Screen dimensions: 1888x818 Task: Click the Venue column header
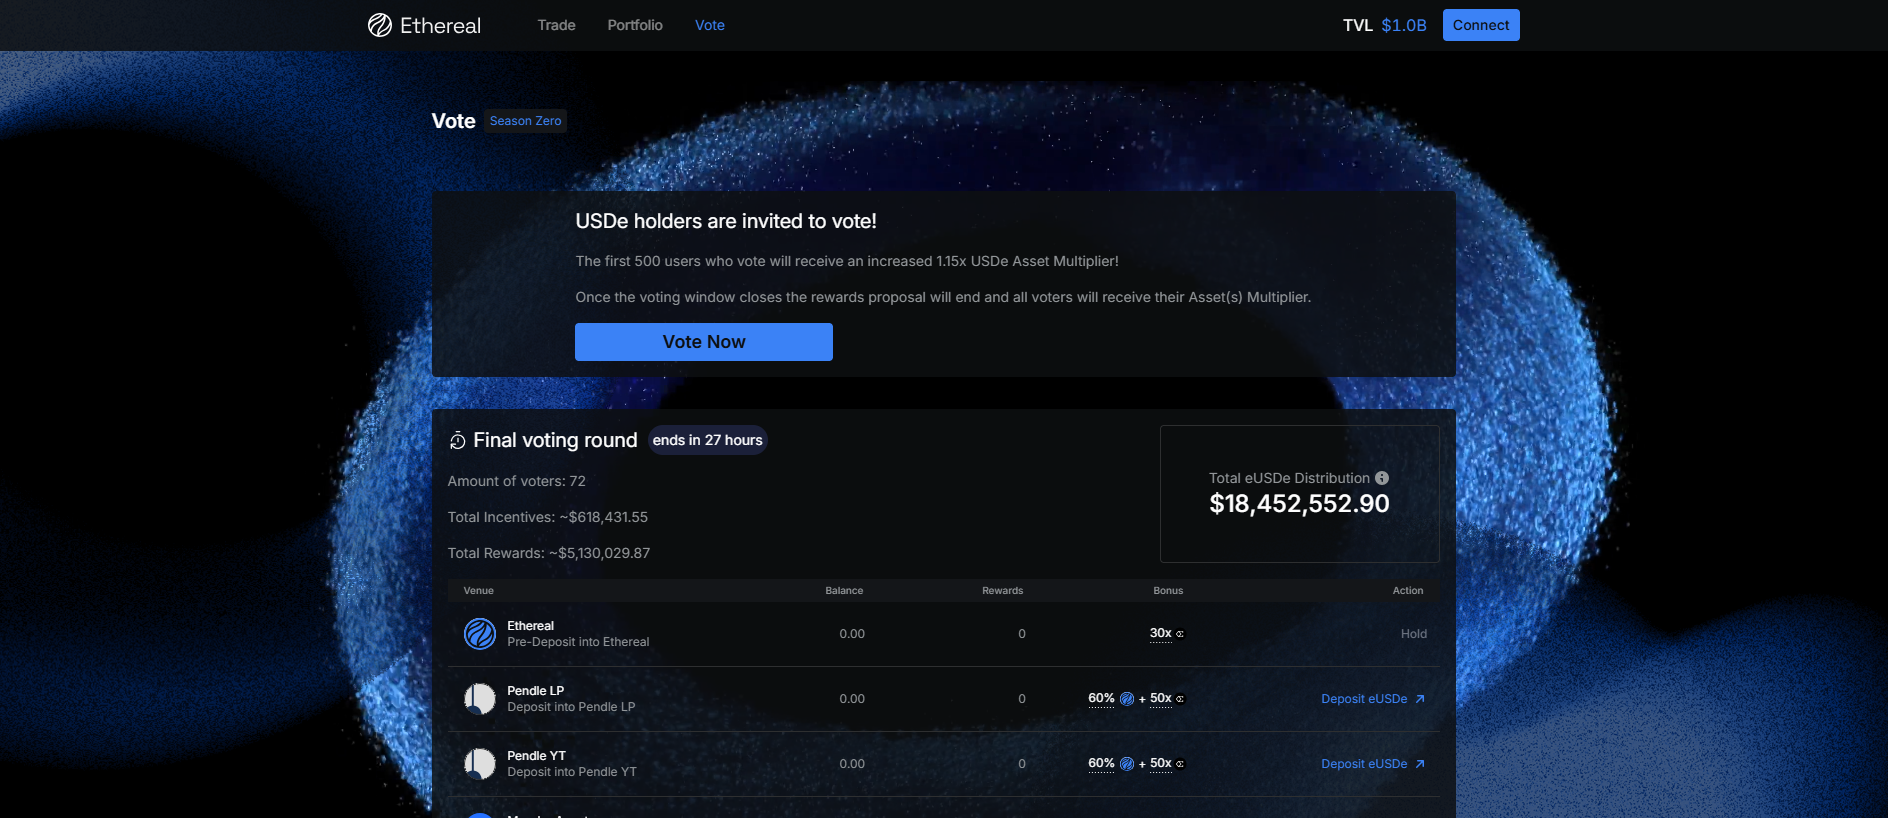(479, 591)
